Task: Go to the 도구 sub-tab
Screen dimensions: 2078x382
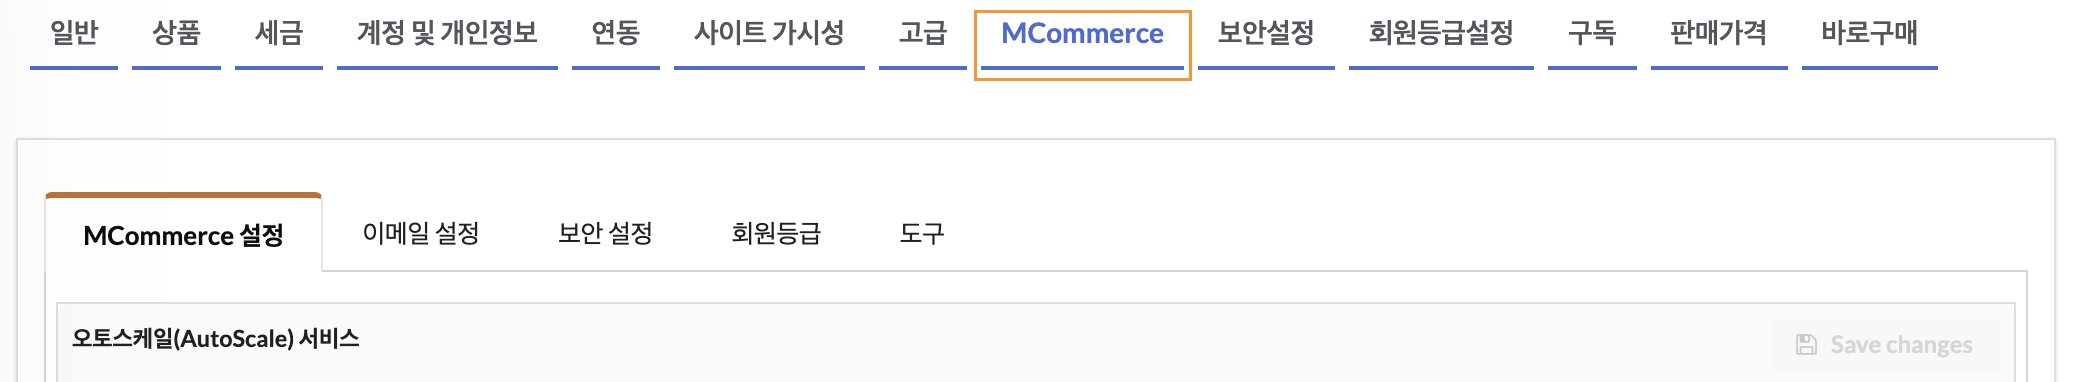Action: coord(922,234)
